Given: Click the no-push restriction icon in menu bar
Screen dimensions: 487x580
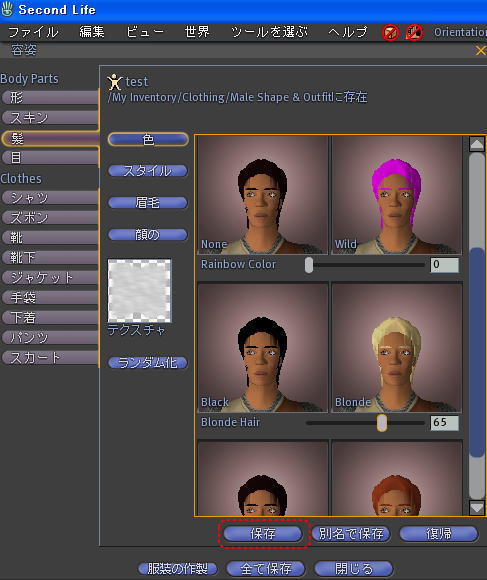Looking at the screenshot, I should (414, 33).
